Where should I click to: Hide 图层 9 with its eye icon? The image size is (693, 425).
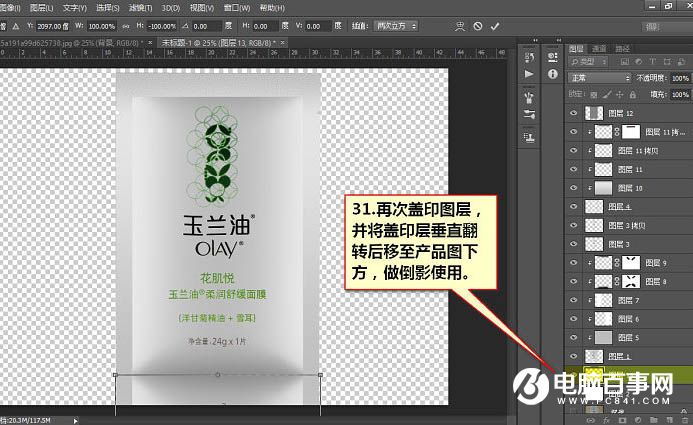coord(574,262)
